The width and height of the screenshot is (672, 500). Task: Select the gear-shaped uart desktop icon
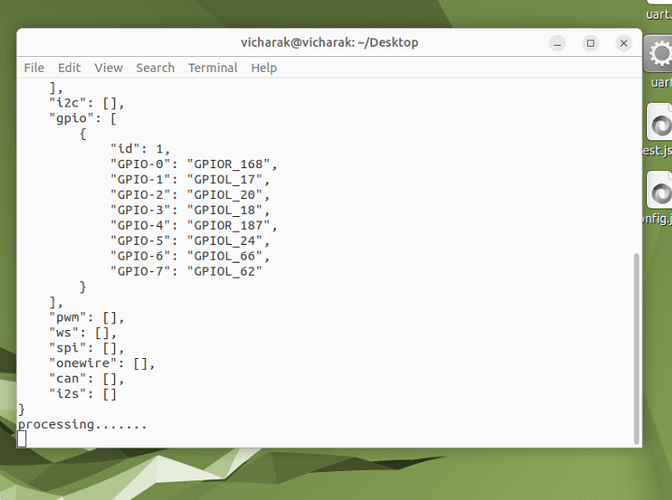tap(659, 54)
